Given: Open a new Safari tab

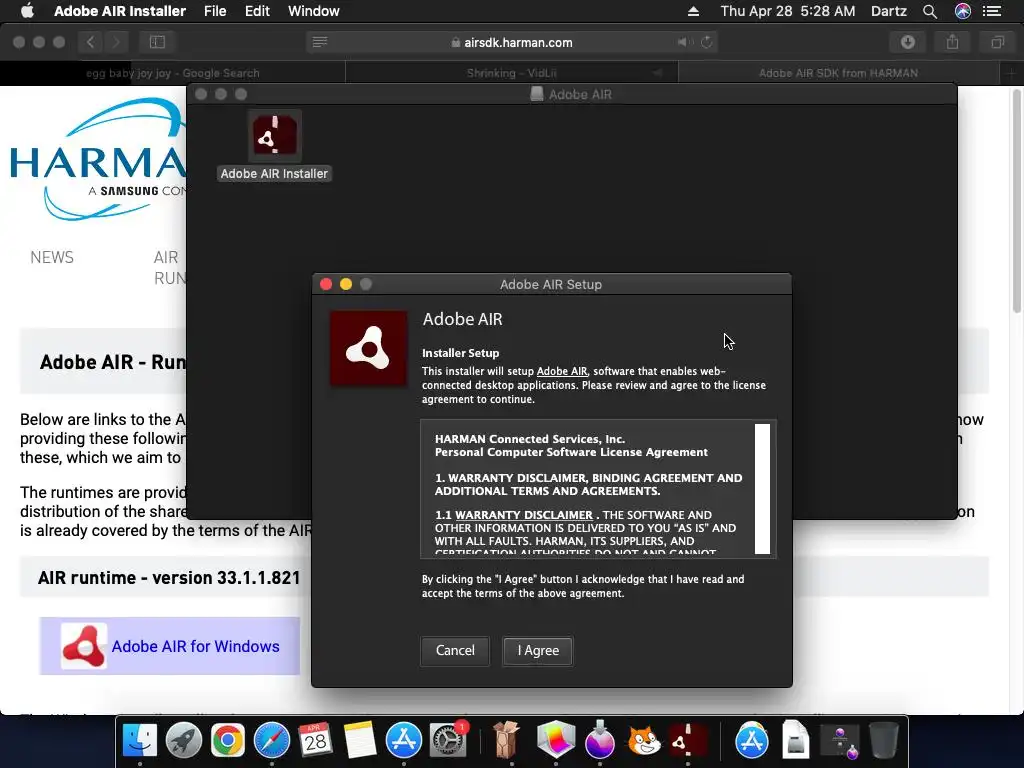Looking at the screenshot, I should pos(1011,73).
